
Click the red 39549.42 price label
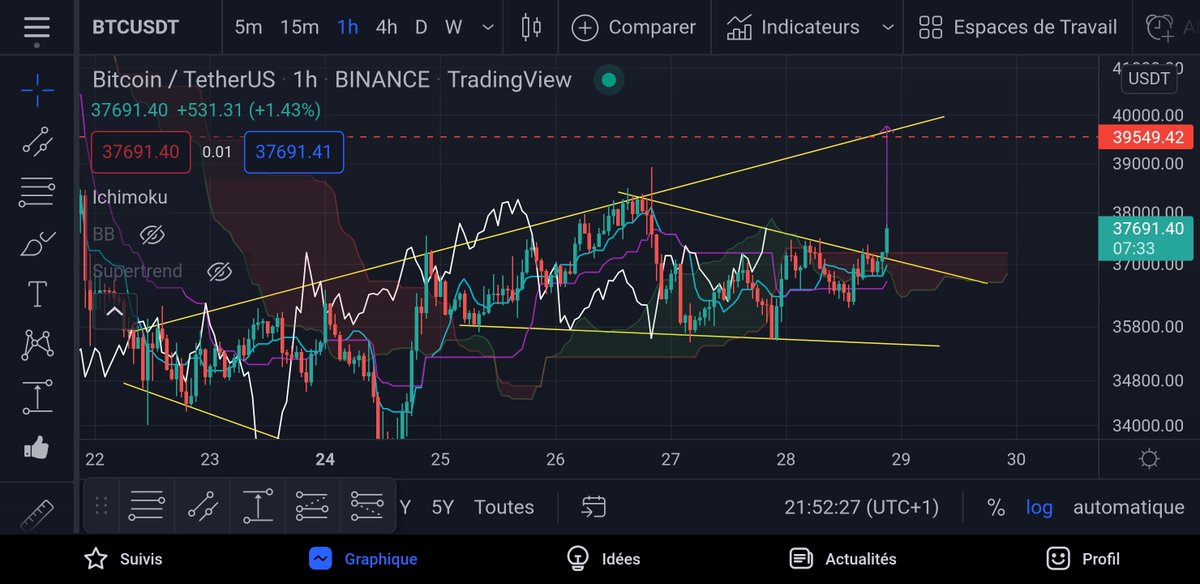(1147, 137)
